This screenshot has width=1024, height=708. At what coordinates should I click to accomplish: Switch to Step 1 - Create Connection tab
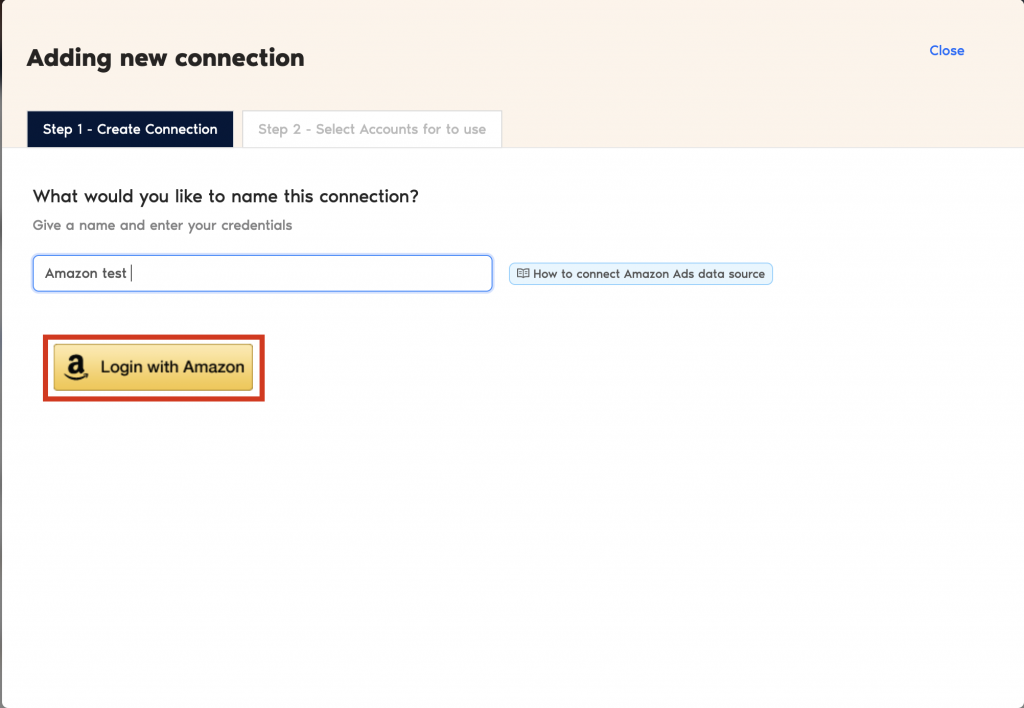130,129
